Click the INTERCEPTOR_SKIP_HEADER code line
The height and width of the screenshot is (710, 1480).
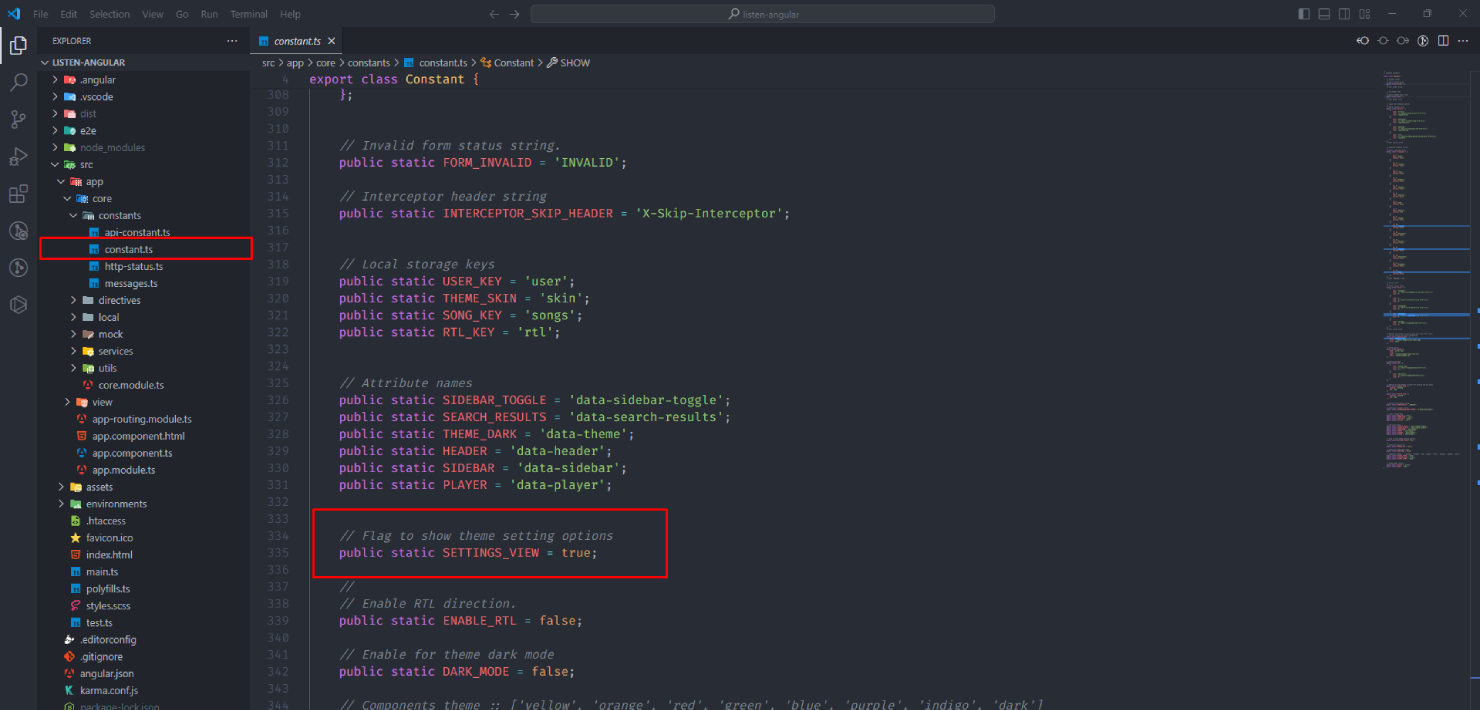click(564, 214)
